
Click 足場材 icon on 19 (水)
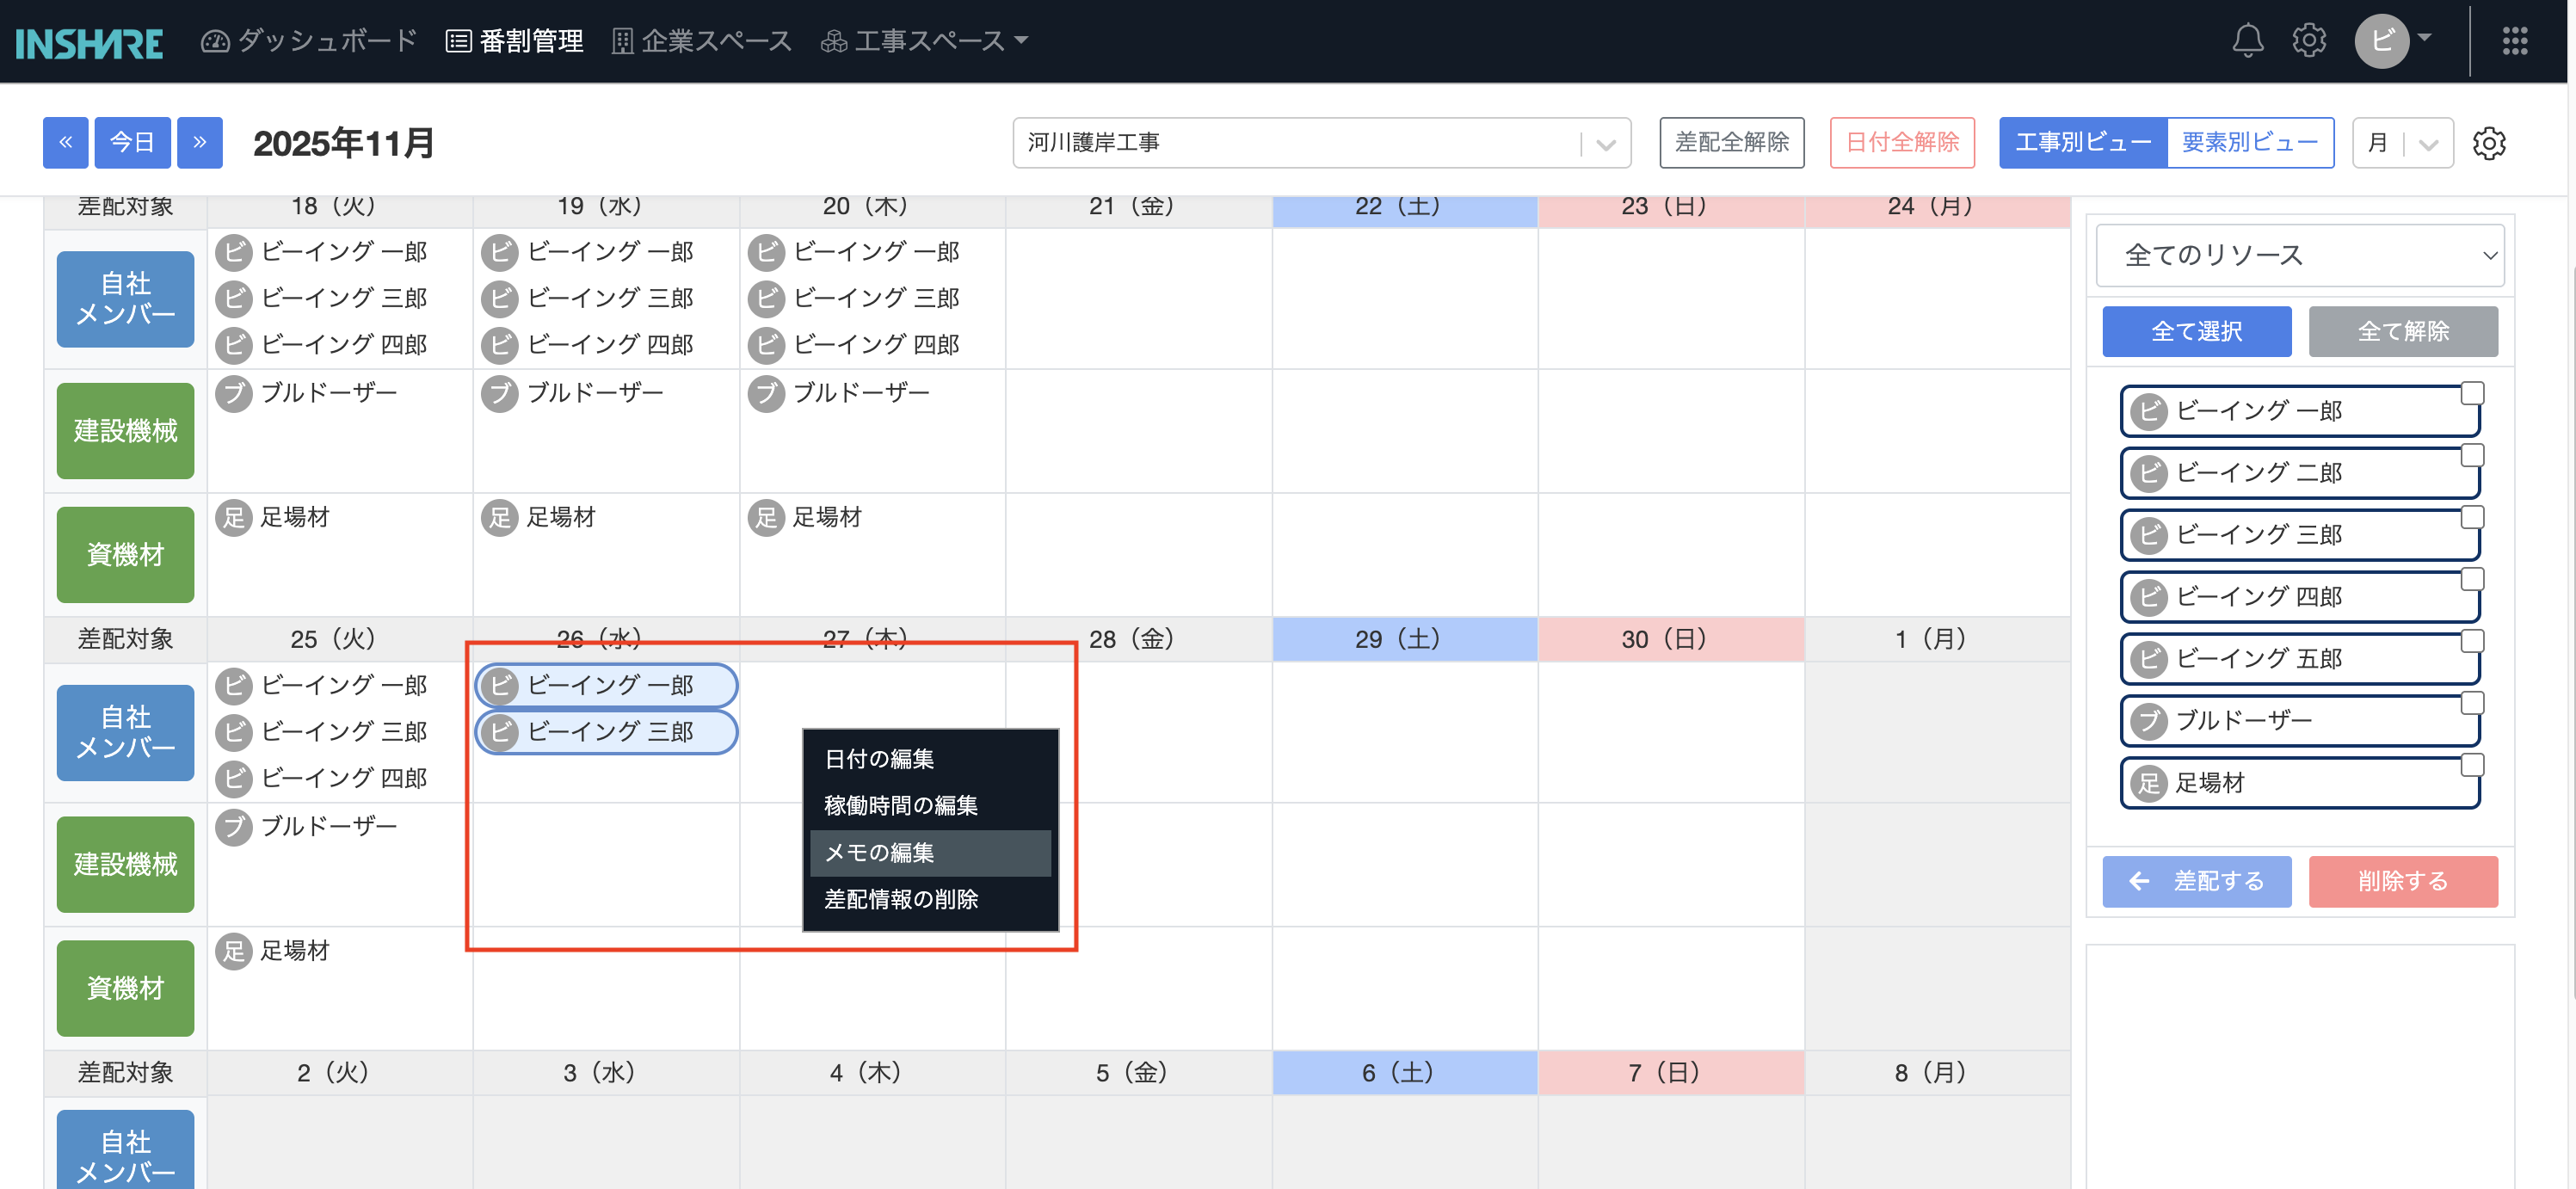click(x=500, y=518)
